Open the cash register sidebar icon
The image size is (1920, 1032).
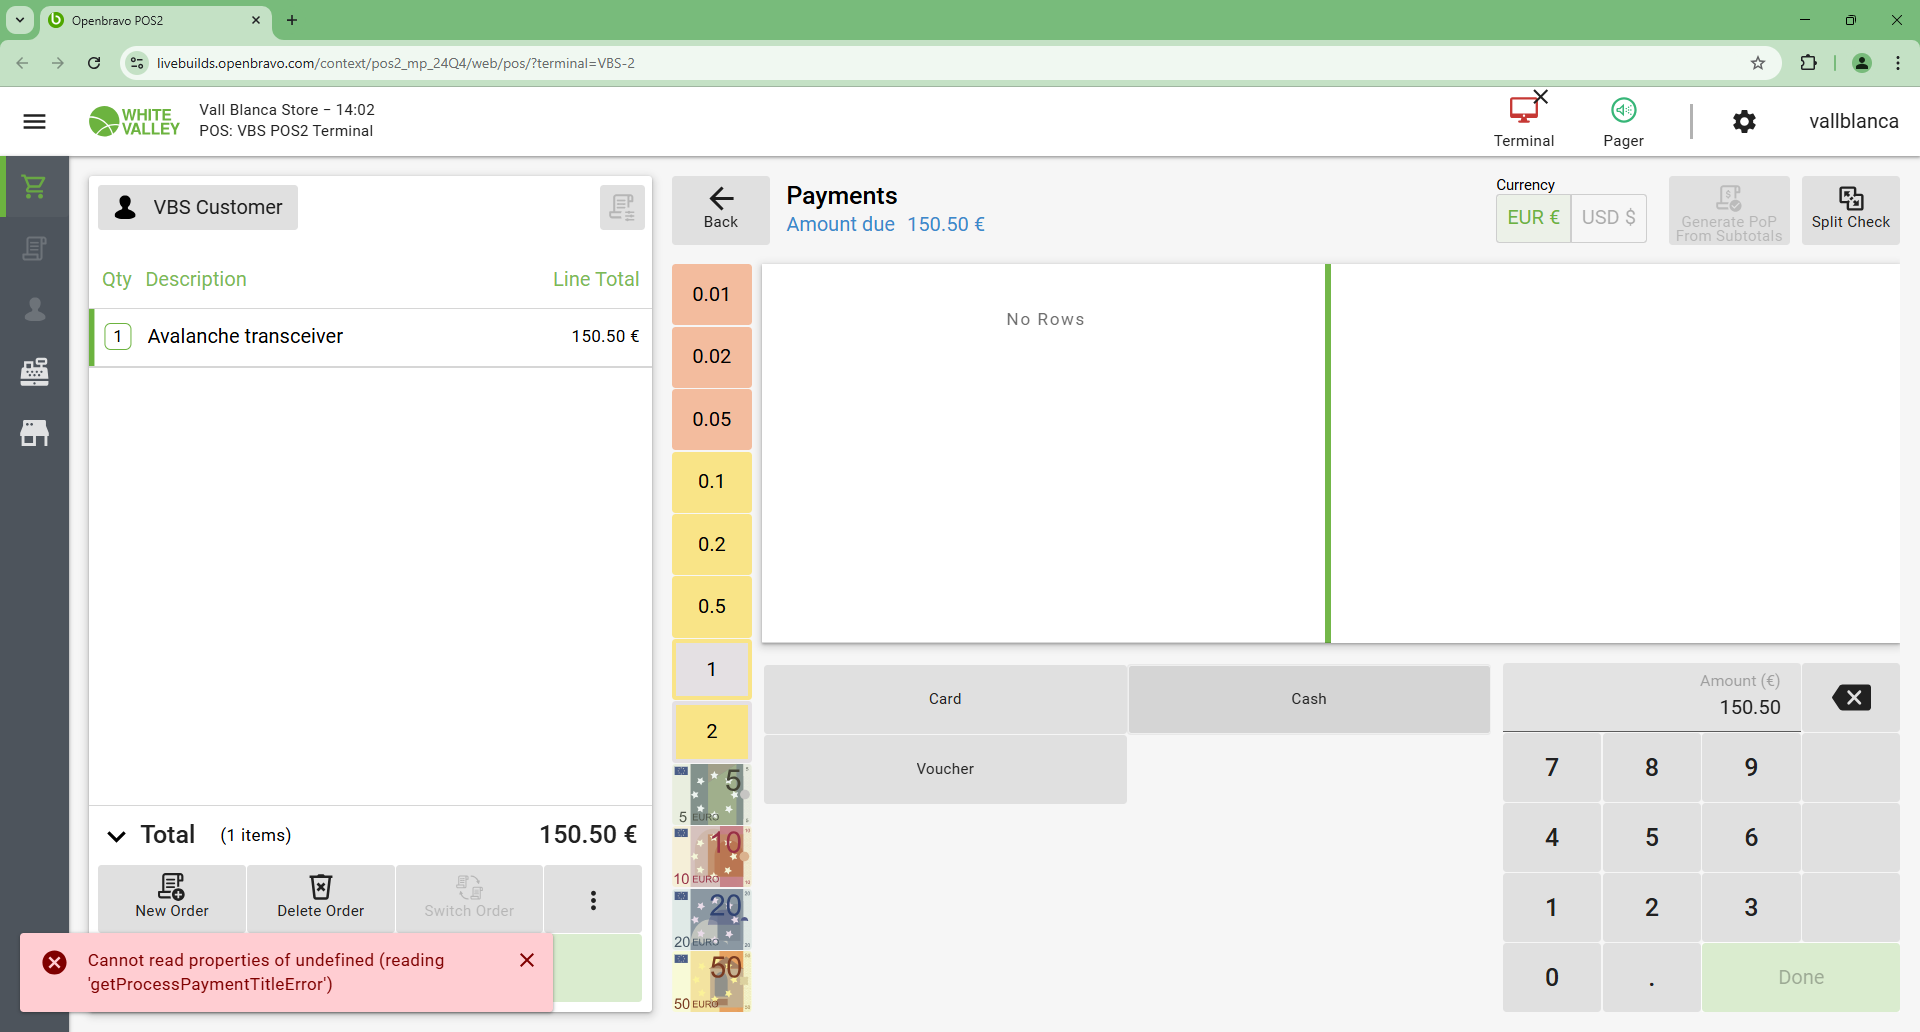point(34,372)
